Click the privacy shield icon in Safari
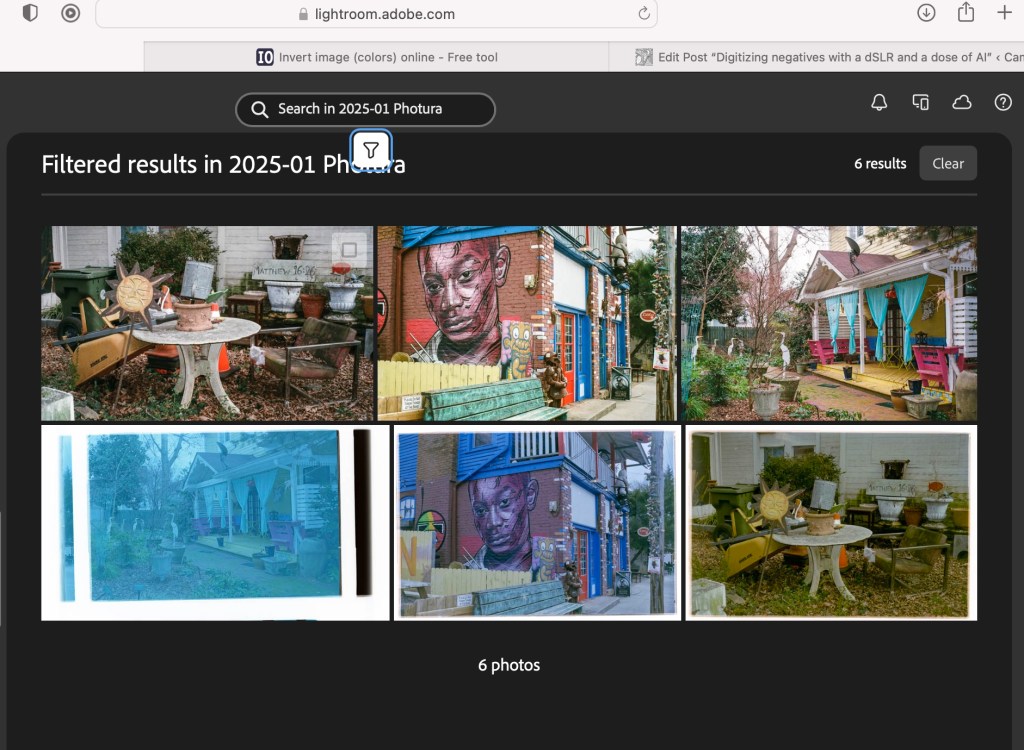Image resolution: width=1024 pixels, height=750 pixels. coord(30,13)
